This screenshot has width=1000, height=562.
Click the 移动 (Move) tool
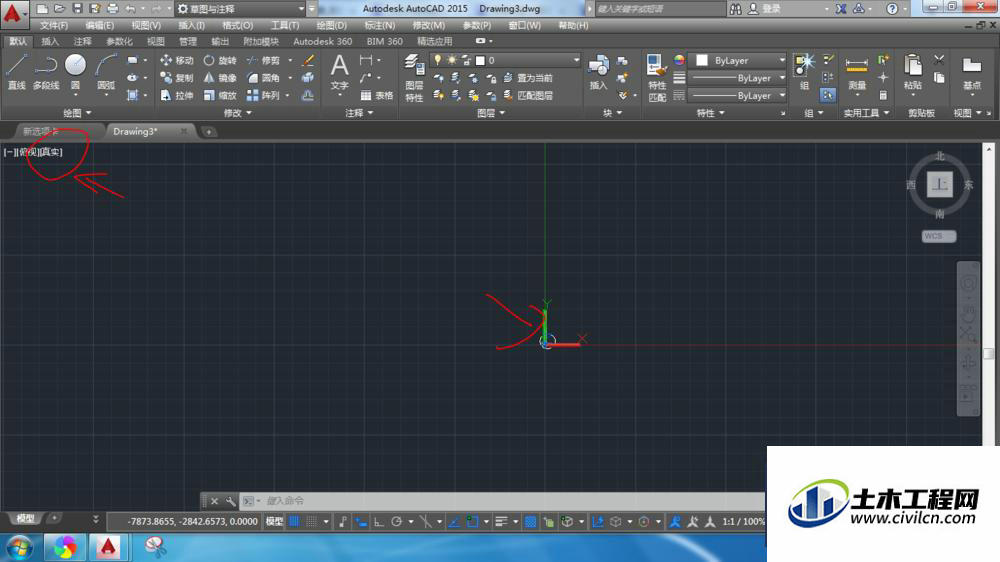click(x=177, y=60)
